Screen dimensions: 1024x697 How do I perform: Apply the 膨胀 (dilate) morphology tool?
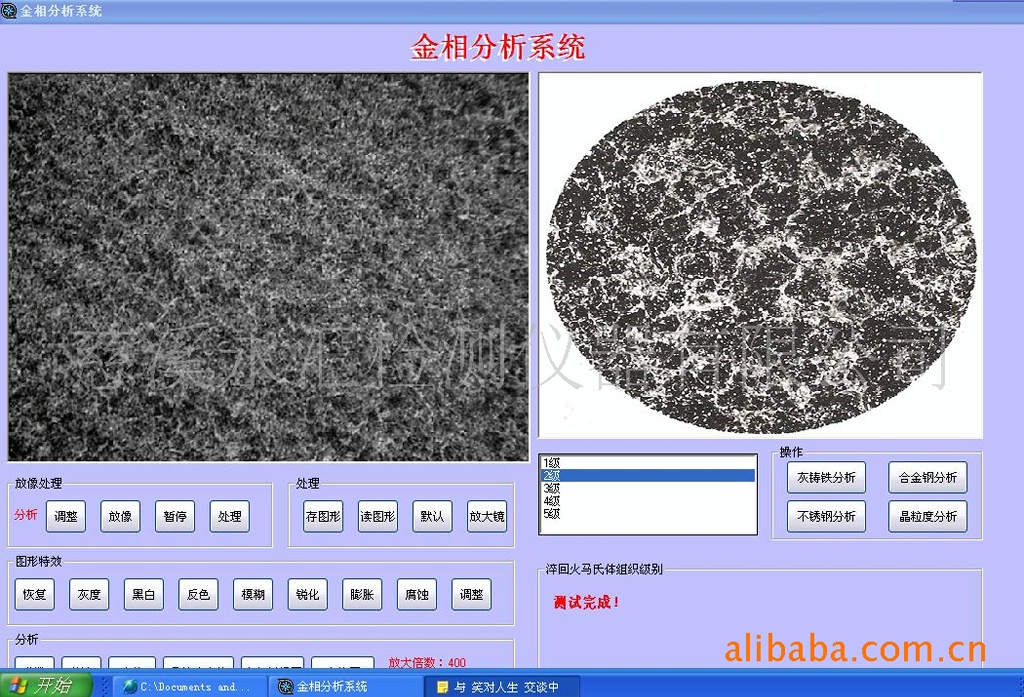(361, 594)
